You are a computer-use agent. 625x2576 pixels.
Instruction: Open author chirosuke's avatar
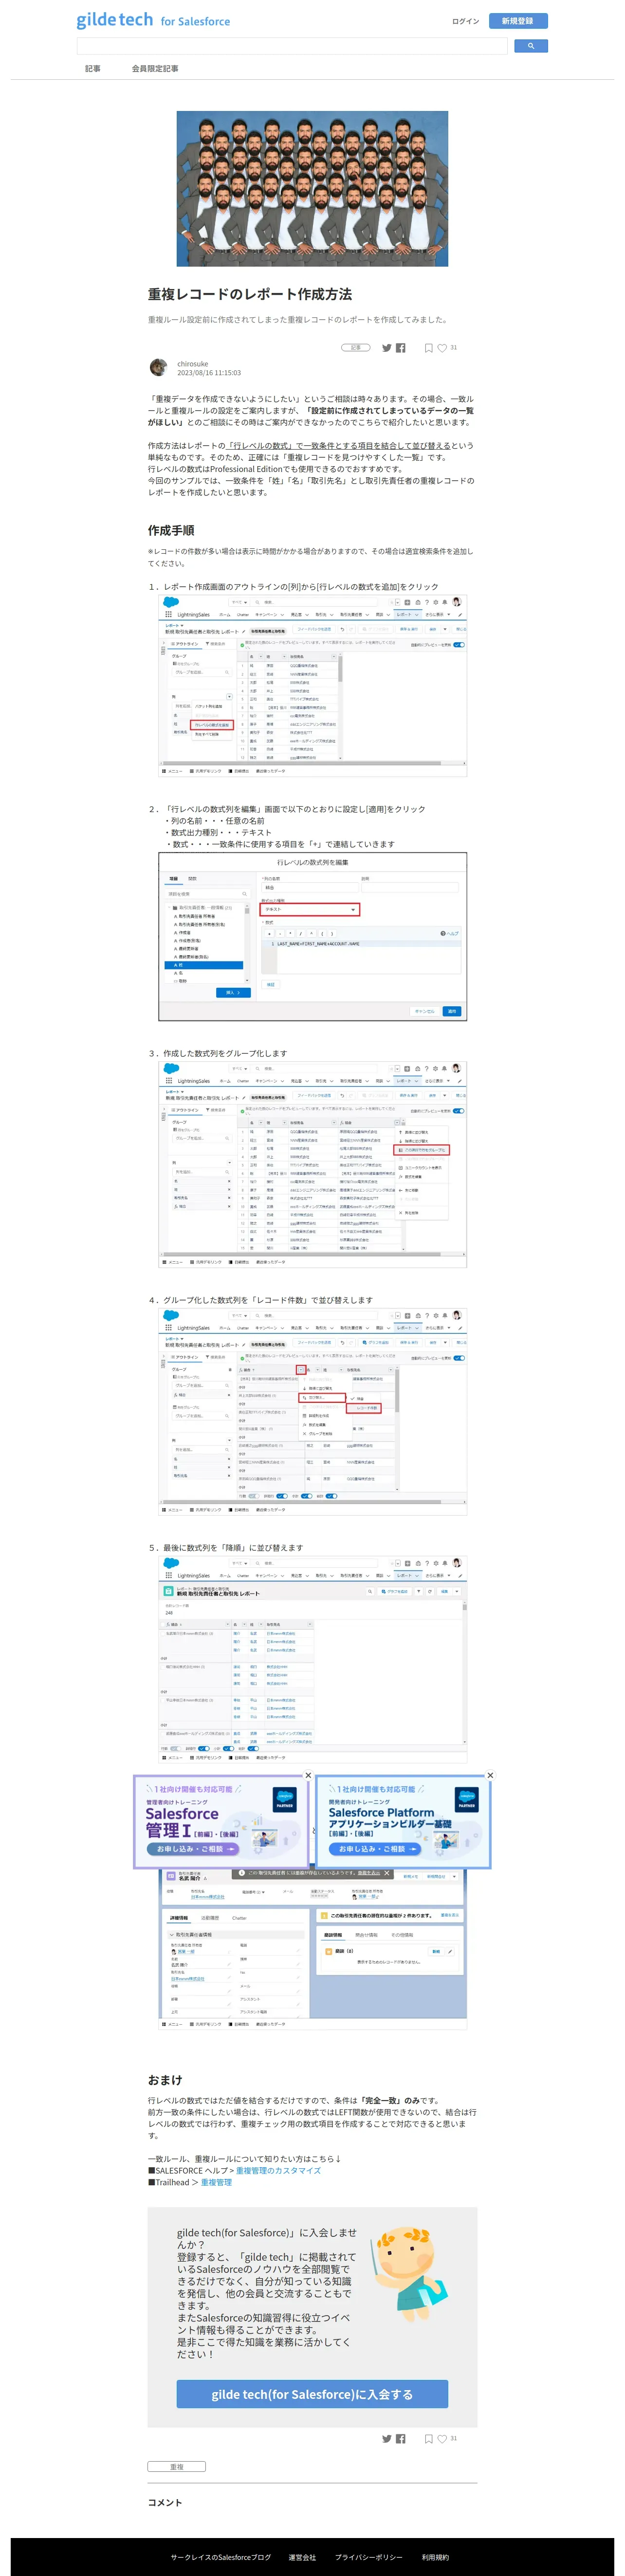pos(158,368)
